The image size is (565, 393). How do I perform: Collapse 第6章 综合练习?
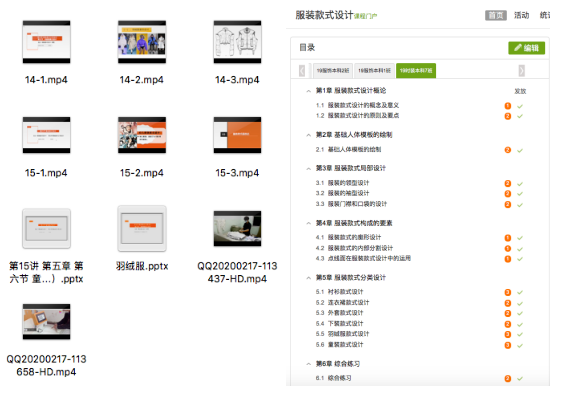(308, 364)
